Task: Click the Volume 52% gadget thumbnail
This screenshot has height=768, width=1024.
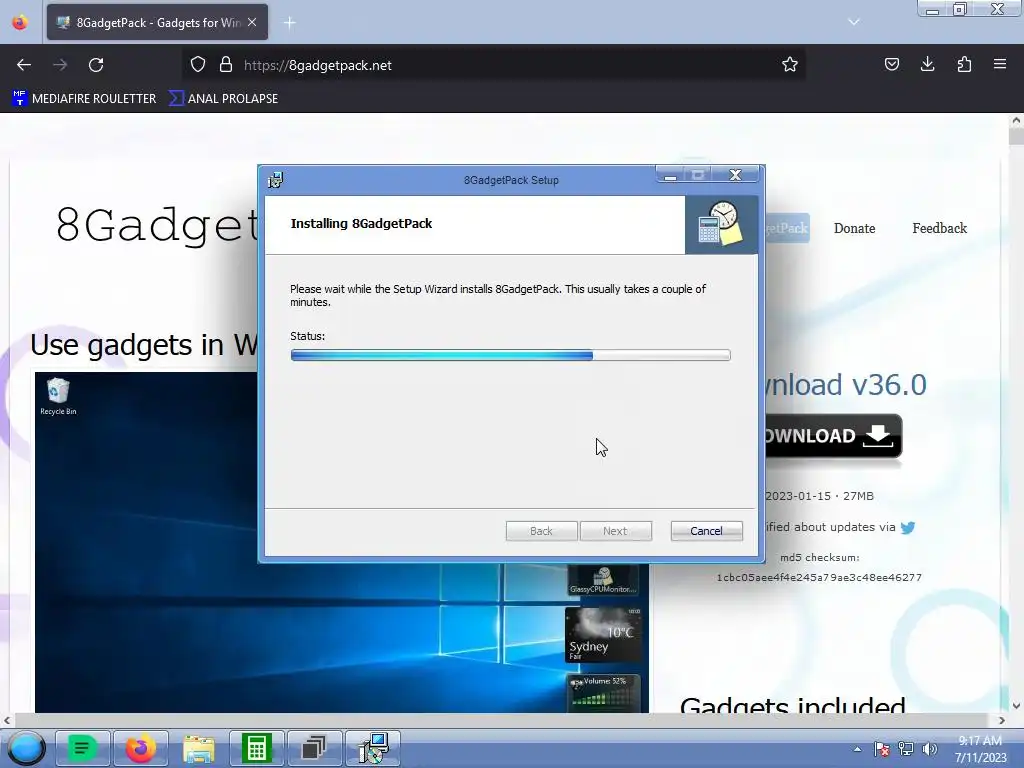Action: [x=603, y=692]
